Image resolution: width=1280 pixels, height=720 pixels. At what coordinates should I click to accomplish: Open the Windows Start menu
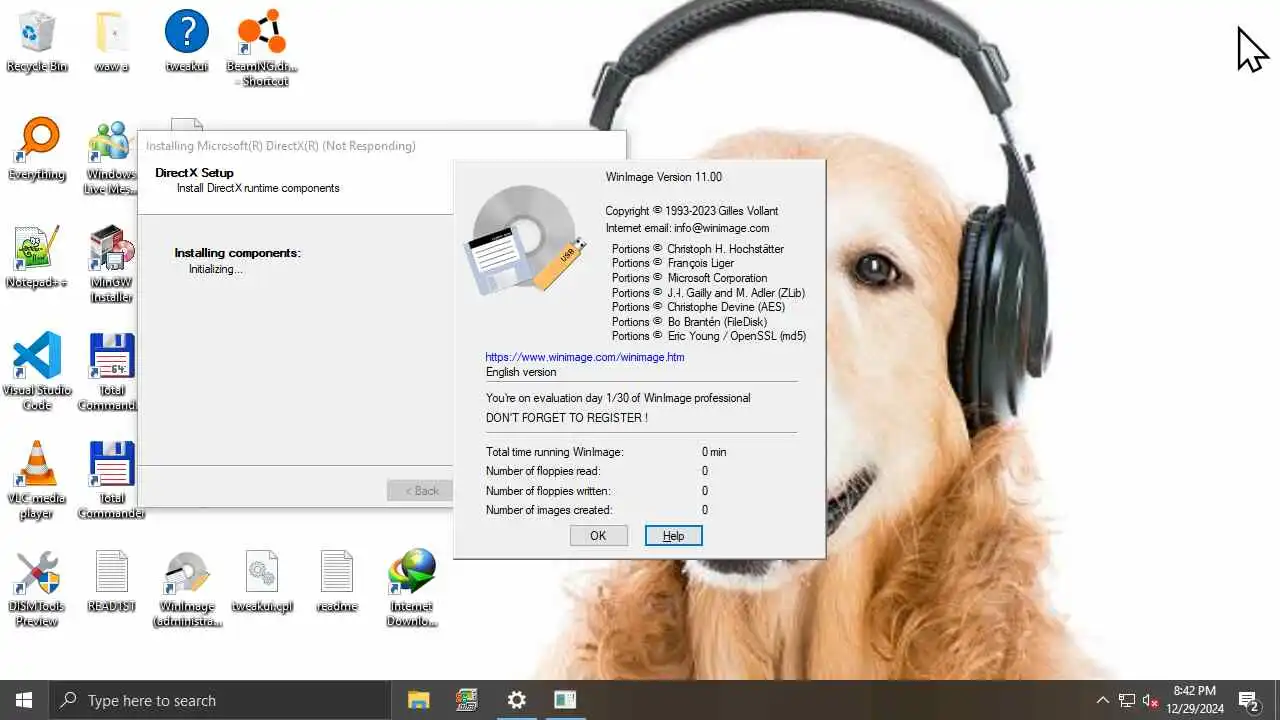(x=24, y=700)
